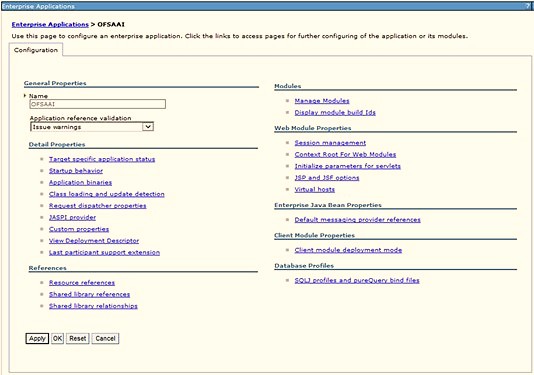Open Last participant support extension link
This screenshot has width=534, height=375.
[104, 252]
